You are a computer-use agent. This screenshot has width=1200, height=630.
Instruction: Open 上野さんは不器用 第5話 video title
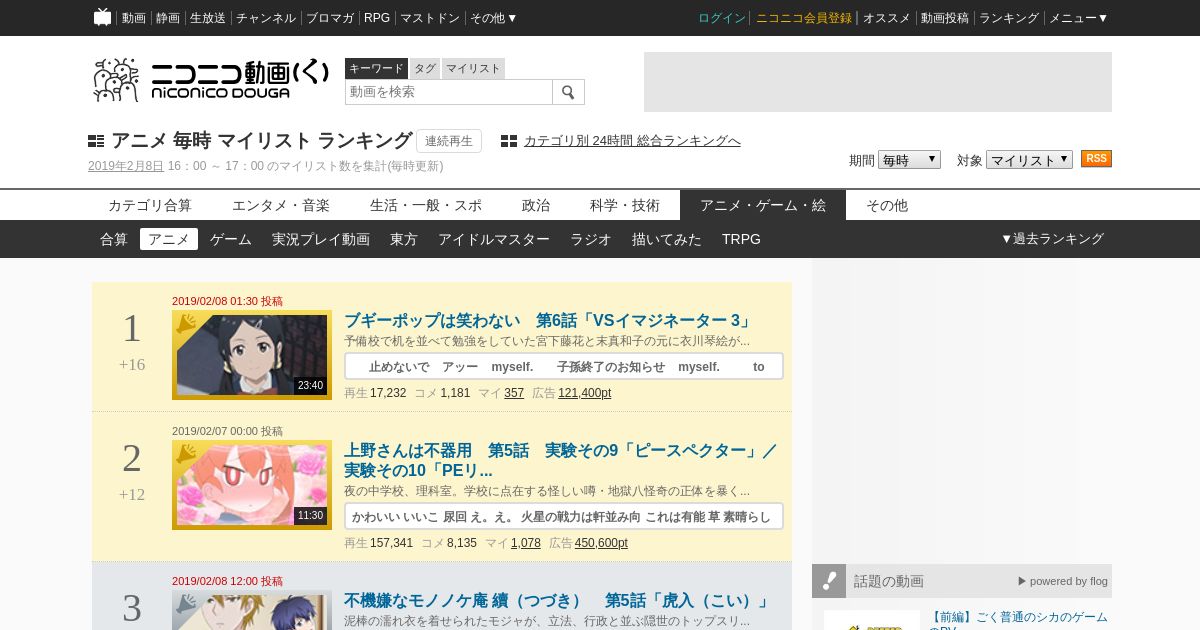click(x=561, y=461)
